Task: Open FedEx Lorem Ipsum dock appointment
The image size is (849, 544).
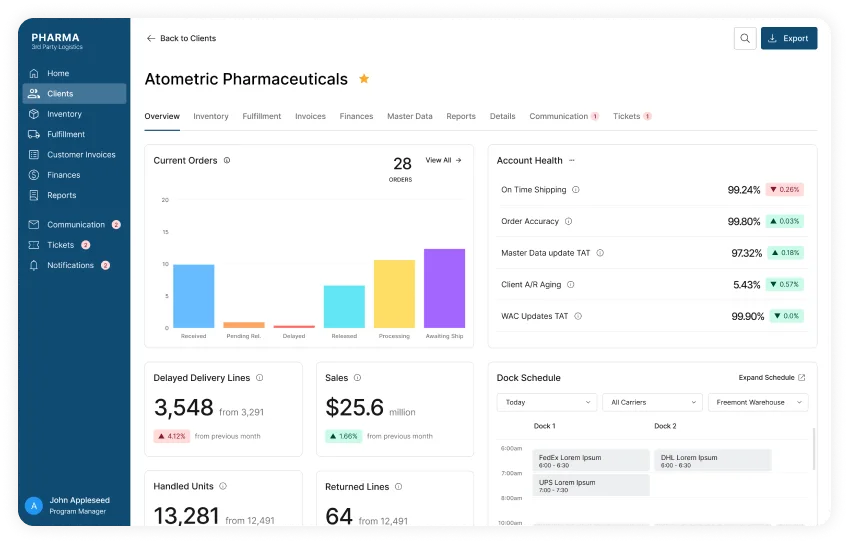Action: (x=590, y=460)
